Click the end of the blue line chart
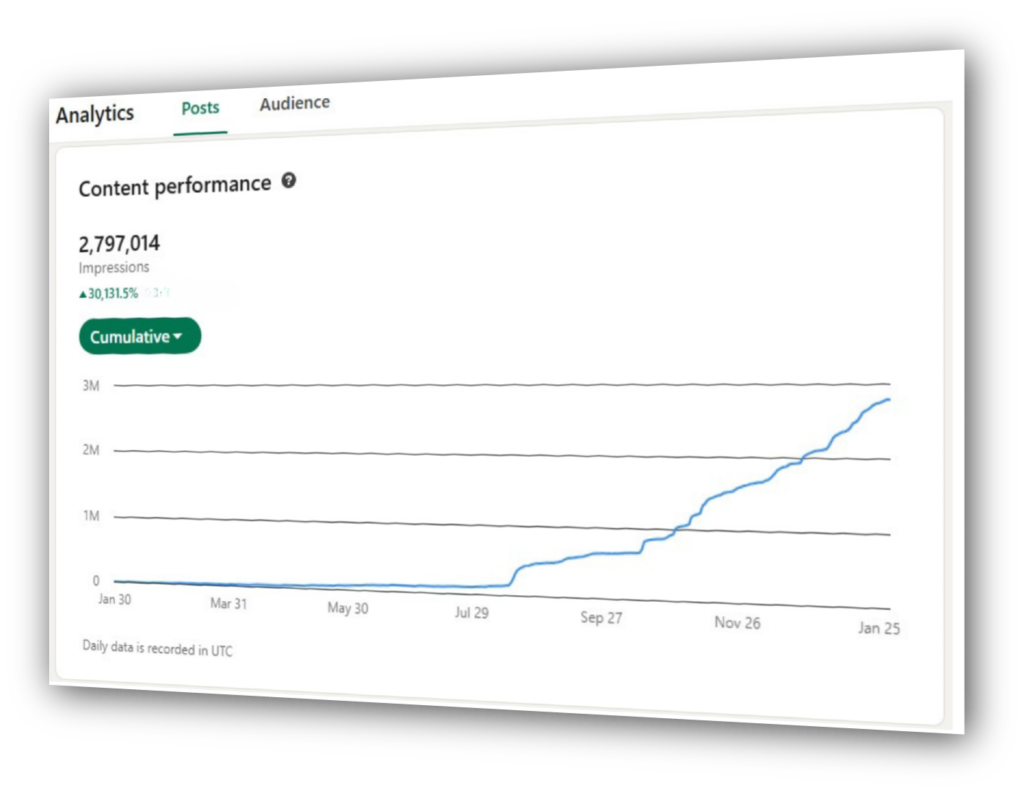1024x794 pixels. click(888, 399)
